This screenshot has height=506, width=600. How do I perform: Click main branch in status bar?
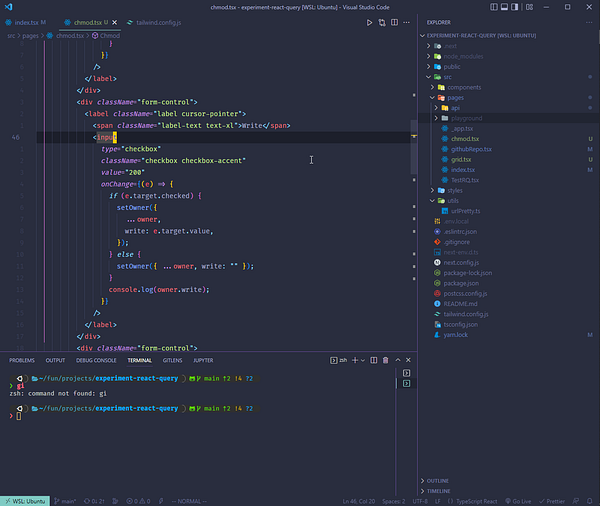point(65,501)
